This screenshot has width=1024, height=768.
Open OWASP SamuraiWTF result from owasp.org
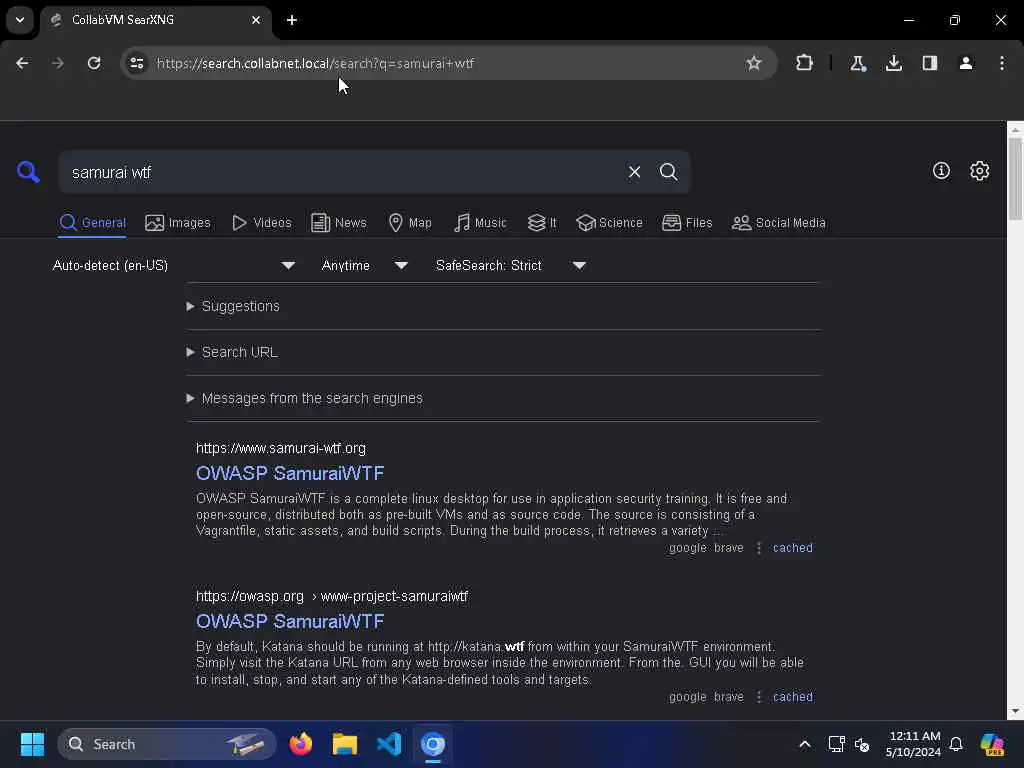pos(290,621)
